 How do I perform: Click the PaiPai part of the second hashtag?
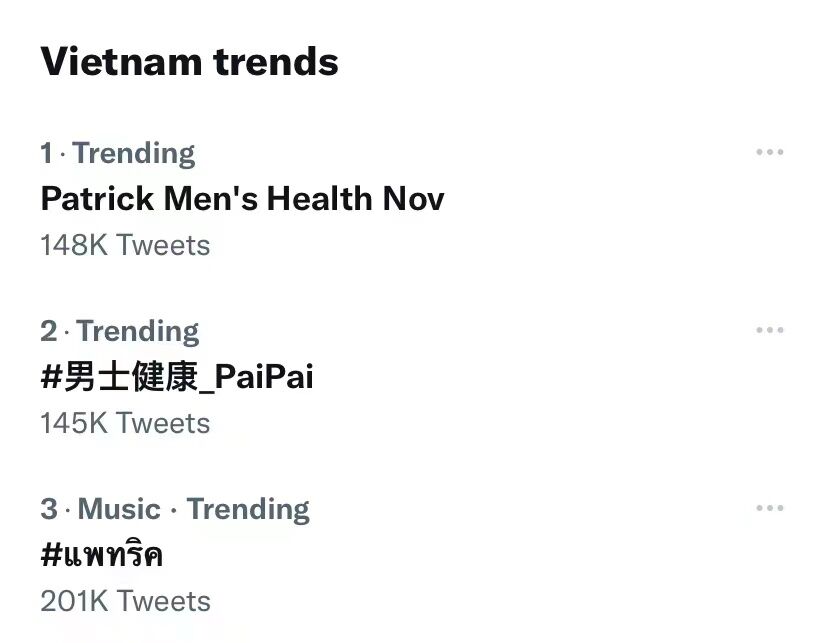point(264,377)
